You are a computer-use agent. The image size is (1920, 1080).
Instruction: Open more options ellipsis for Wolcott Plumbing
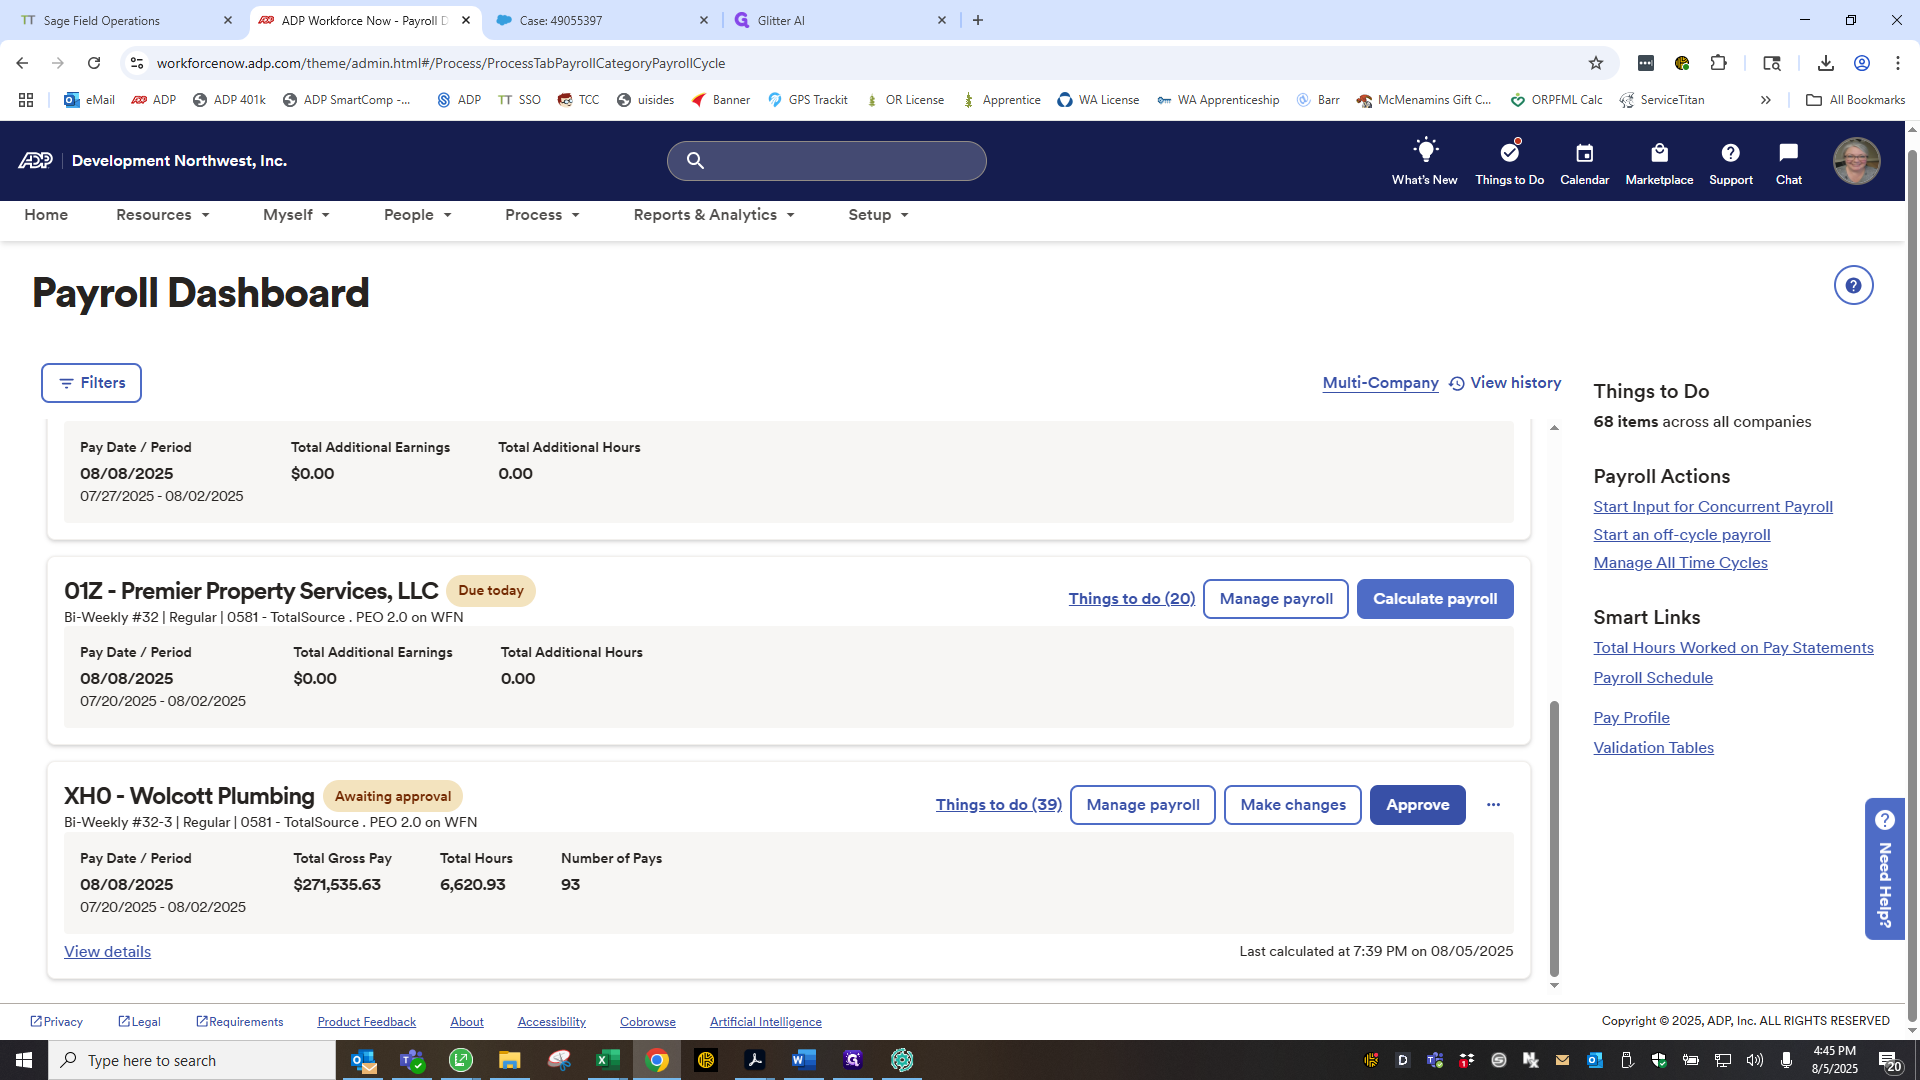tap(1493, 805)
